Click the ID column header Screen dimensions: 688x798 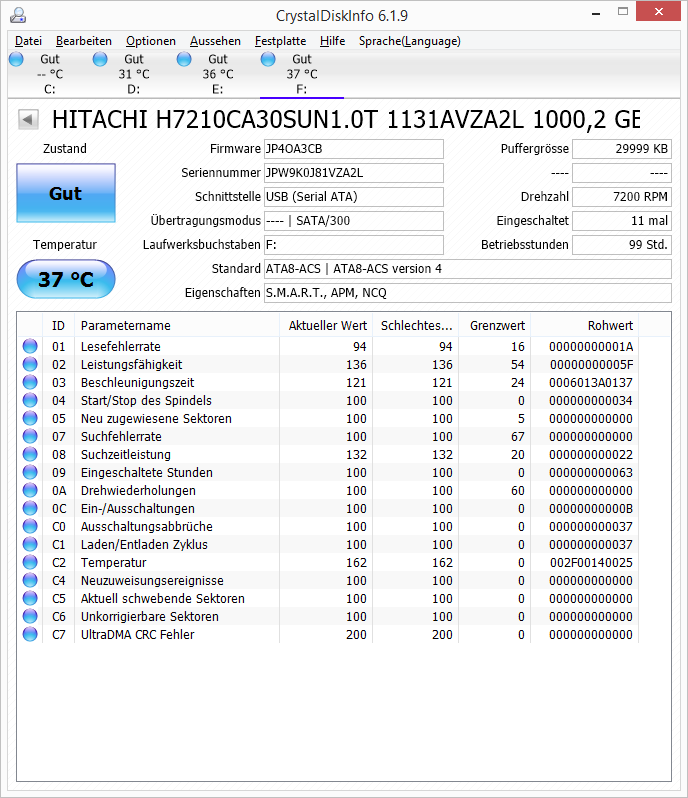click(59, 326)
